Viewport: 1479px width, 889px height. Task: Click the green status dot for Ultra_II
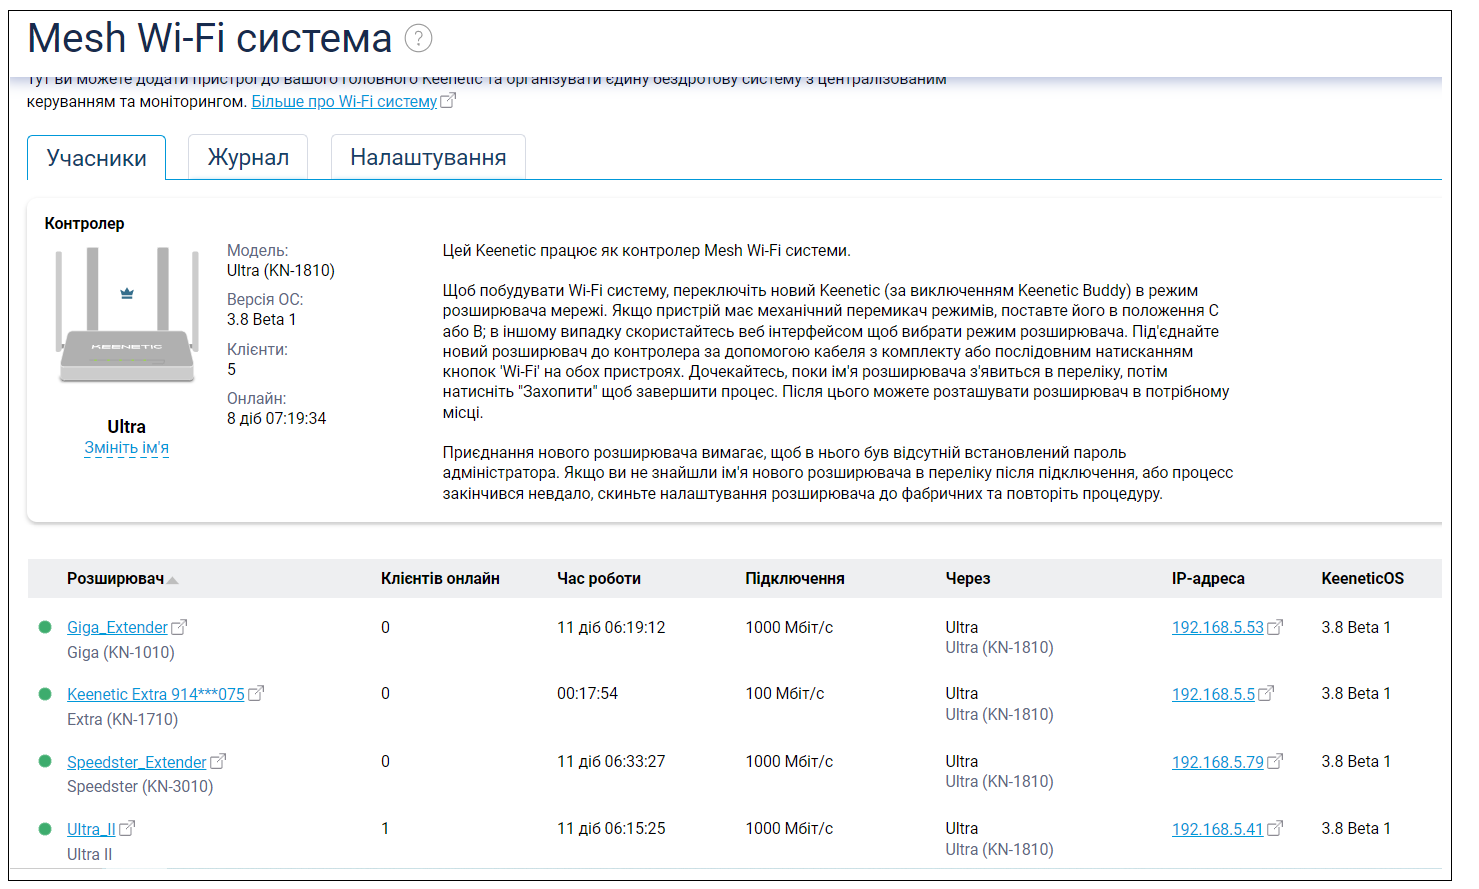[45, 829]
